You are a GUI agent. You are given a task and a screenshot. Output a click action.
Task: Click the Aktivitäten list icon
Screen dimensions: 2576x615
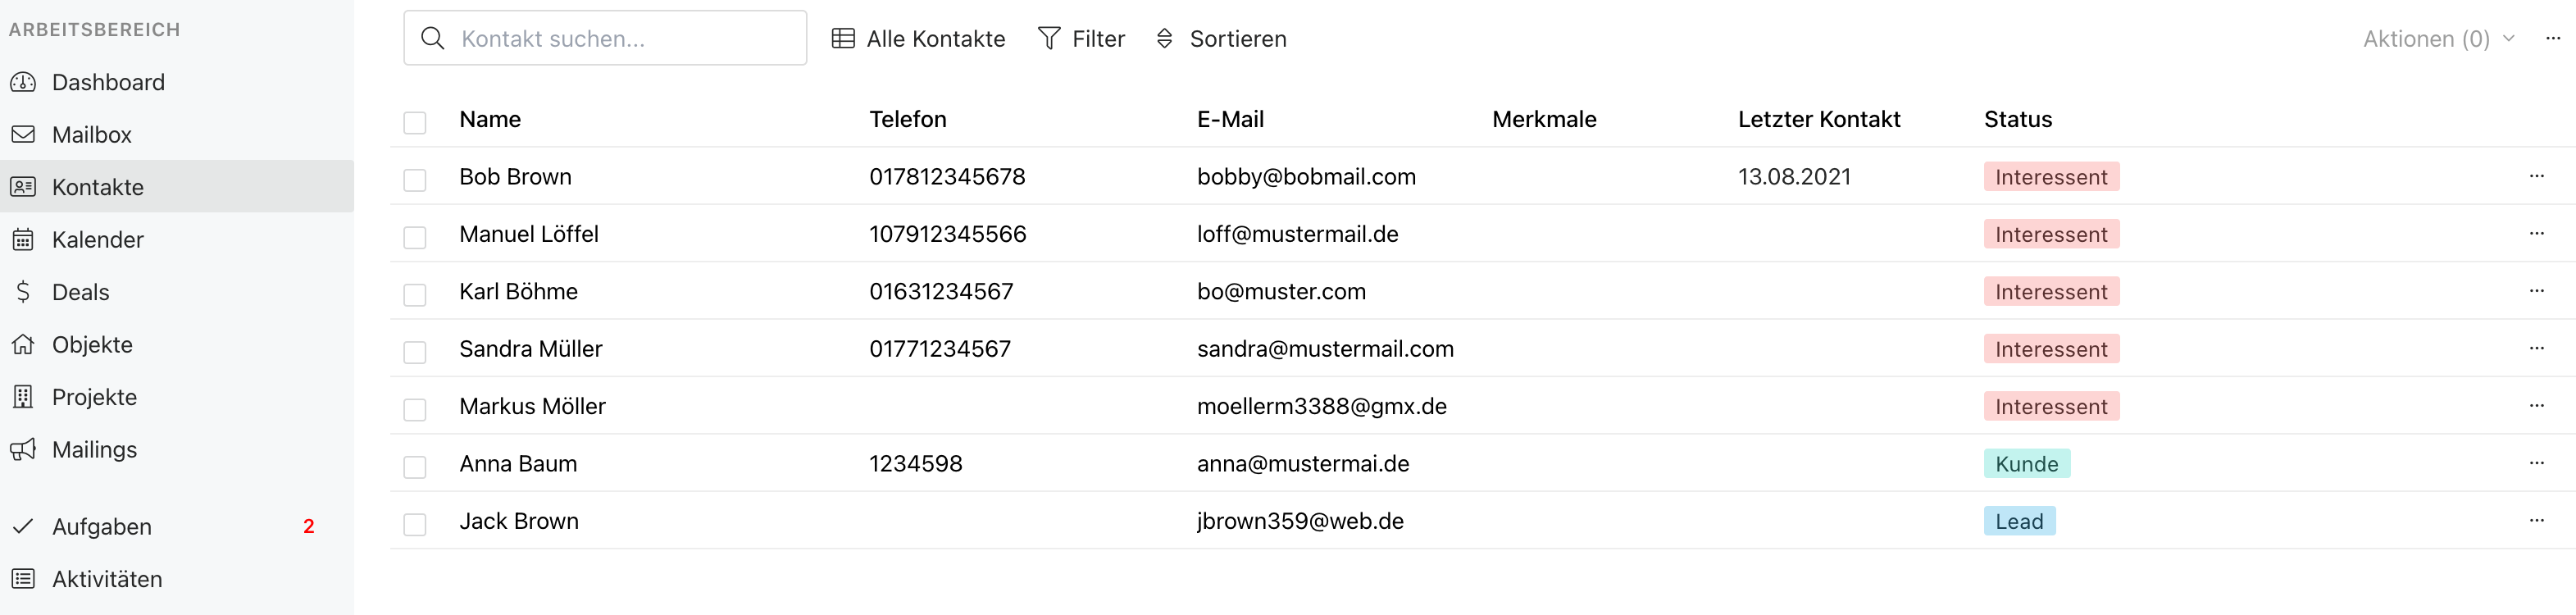[23, 579]
